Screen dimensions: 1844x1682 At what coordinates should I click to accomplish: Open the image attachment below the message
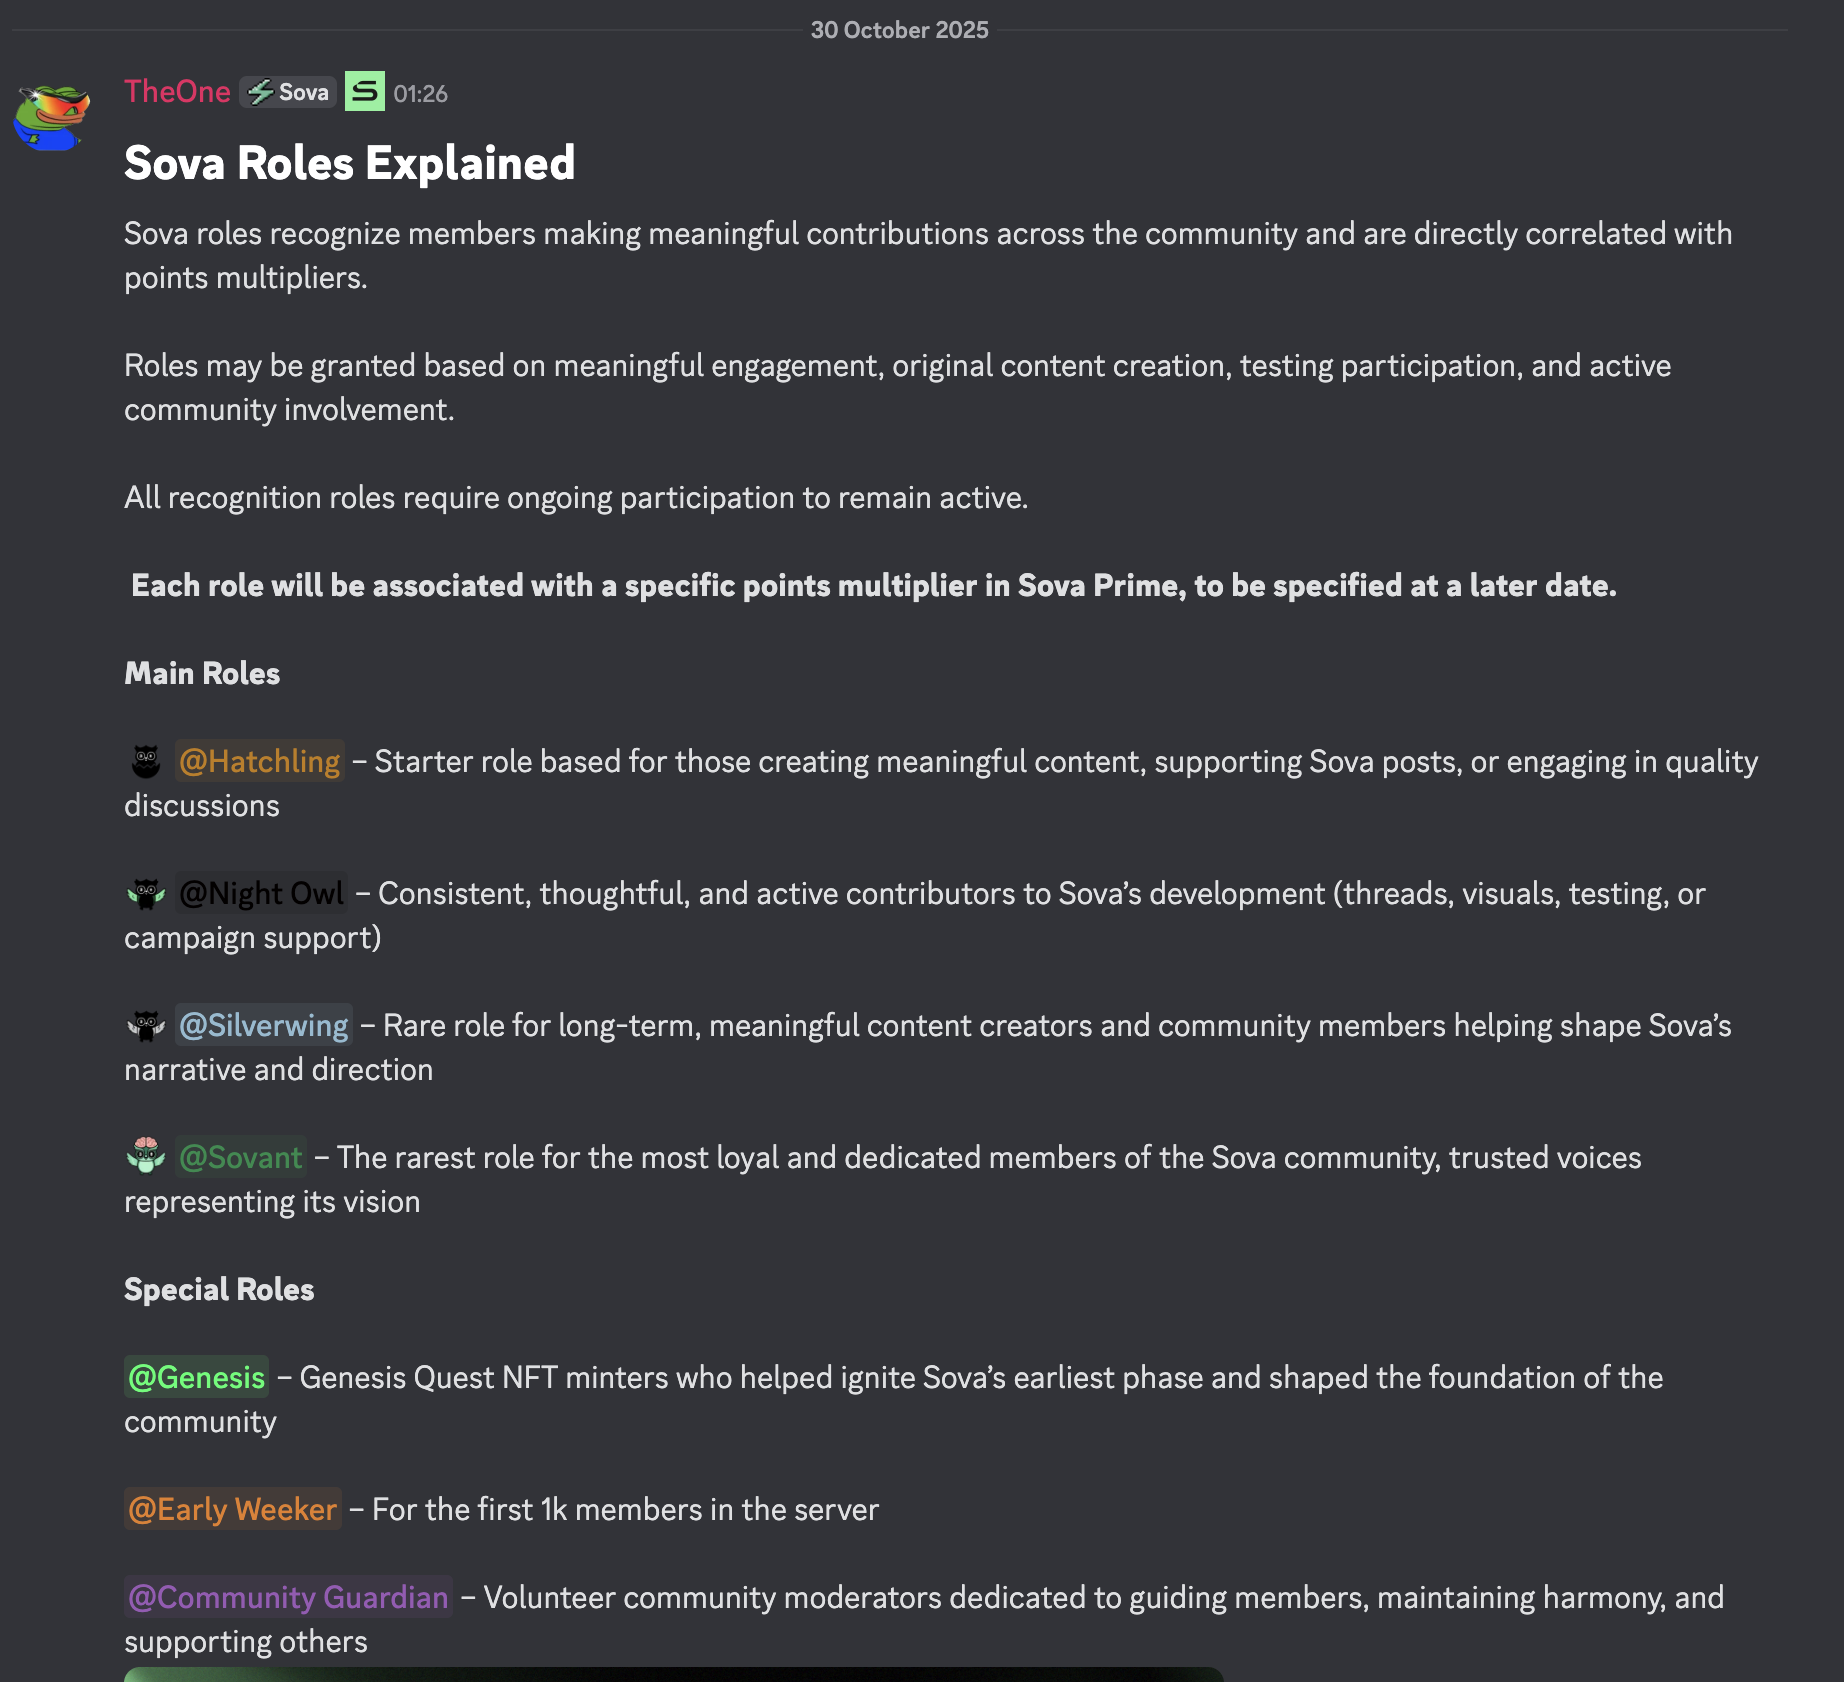[x=673, y=1674]
